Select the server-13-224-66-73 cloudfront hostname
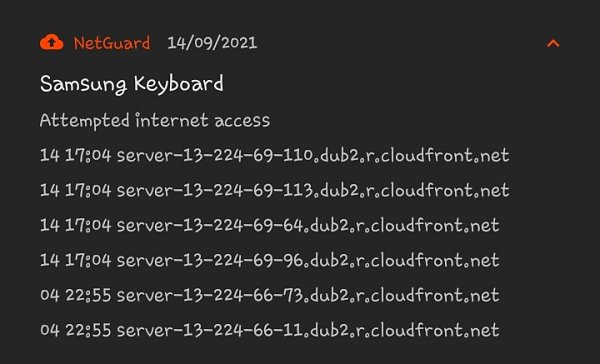This screenshot has width=600, height=364. pos(308,295)
